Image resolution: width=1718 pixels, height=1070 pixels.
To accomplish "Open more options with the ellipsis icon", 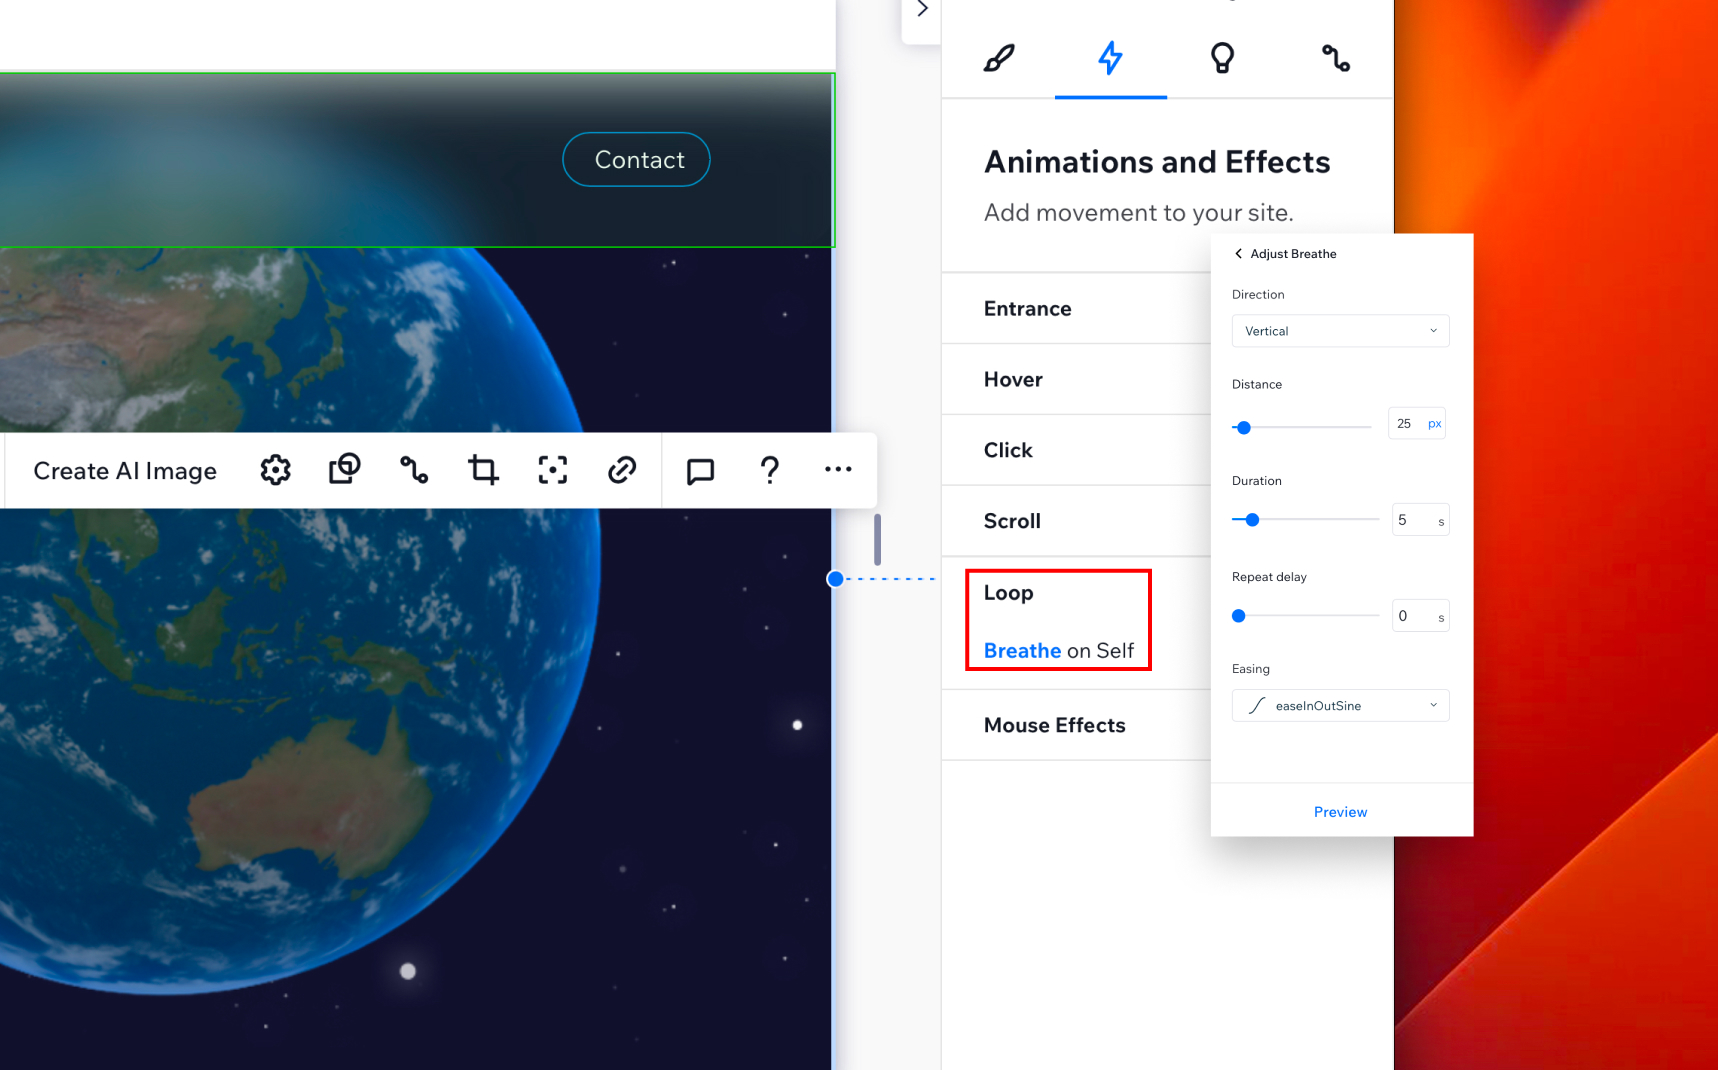I will pos(838,470).
